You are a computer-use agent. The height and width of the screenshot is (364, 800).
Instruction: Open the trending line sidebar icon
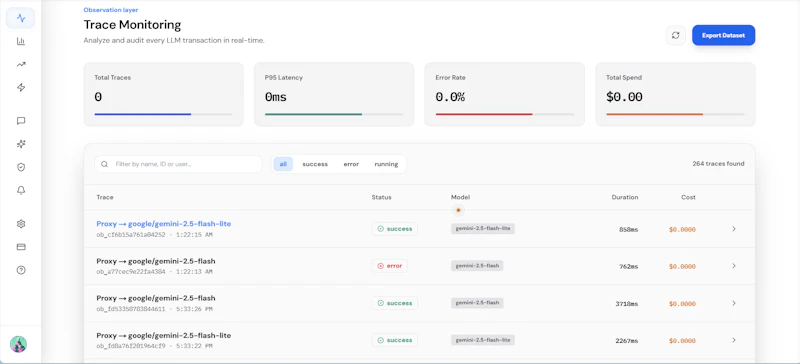21,65
